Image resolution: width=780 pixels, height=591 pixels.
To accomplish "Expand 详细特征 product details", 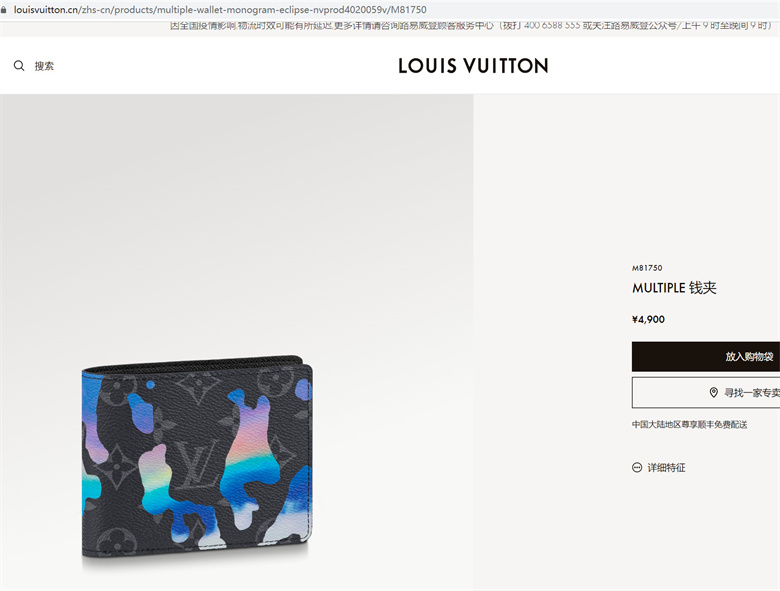I will pos(666,468).
